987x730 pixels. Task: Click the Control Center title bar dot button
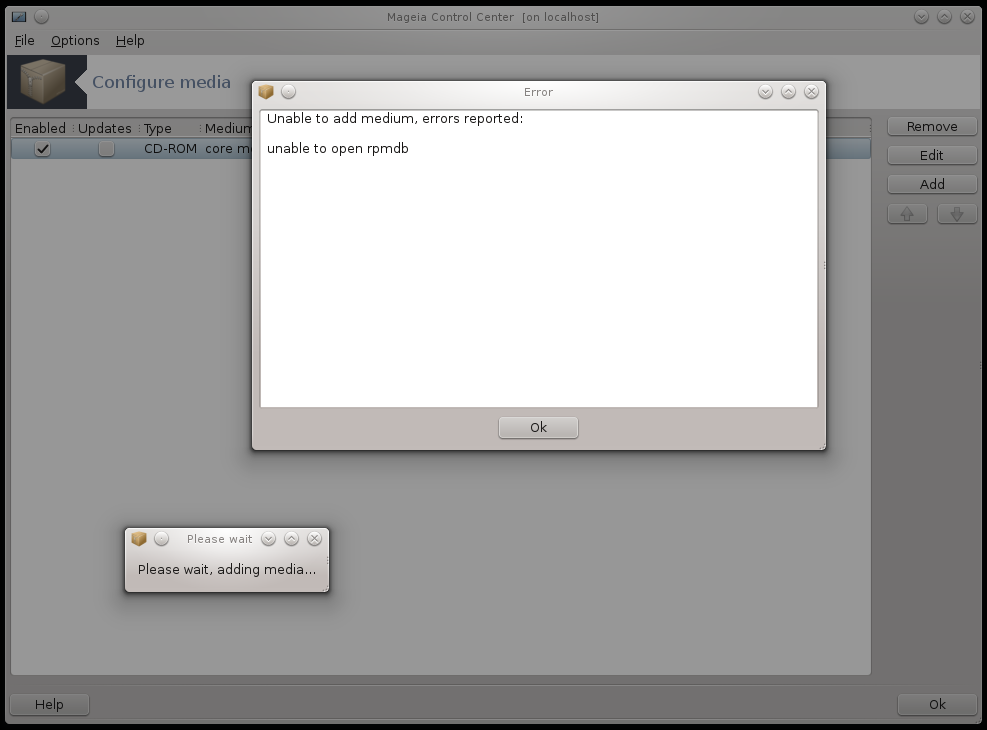(42, 17)
